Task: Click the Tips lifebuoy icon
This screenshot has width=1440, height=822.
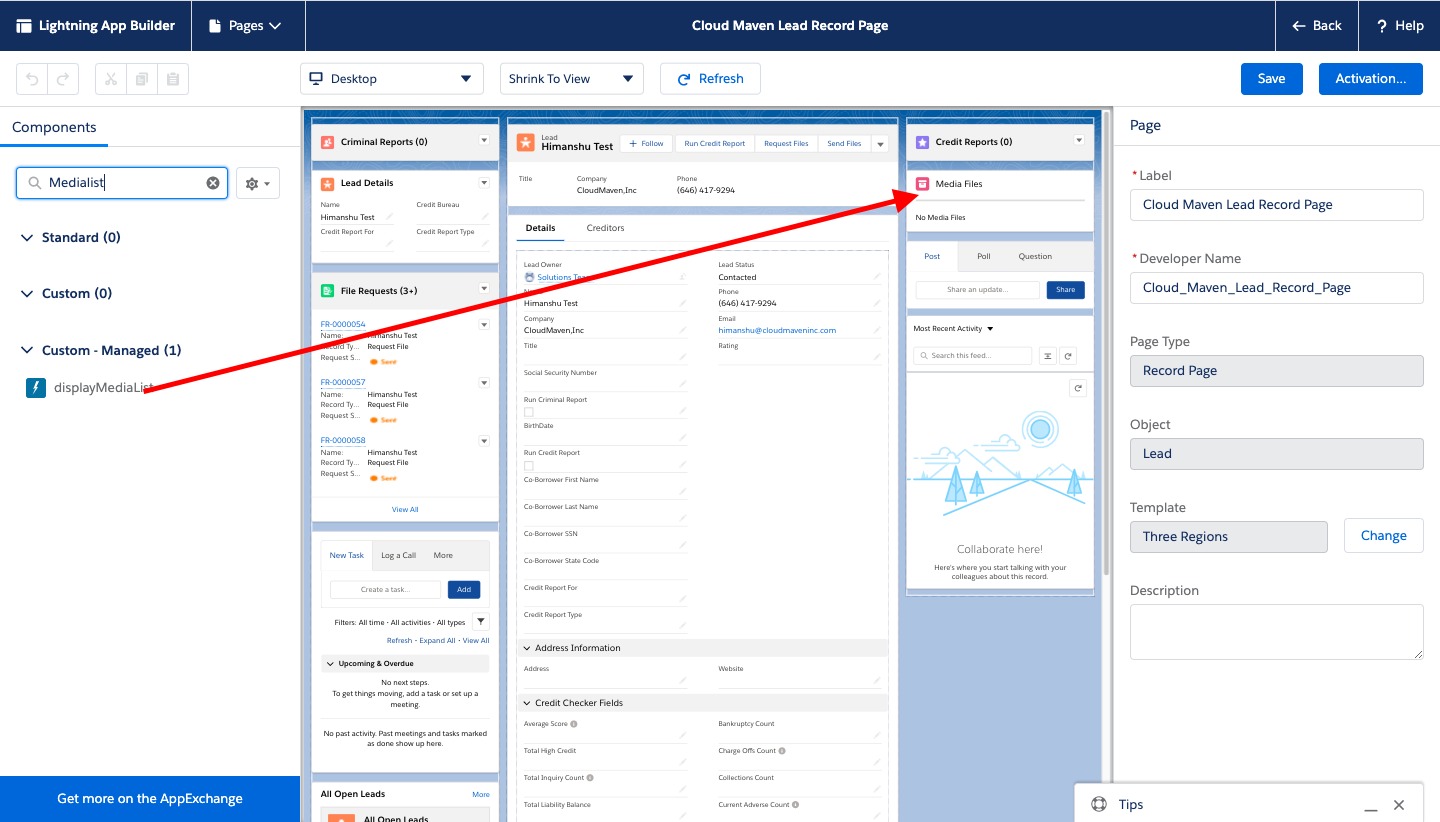Action: click(x=1099, y=805)
